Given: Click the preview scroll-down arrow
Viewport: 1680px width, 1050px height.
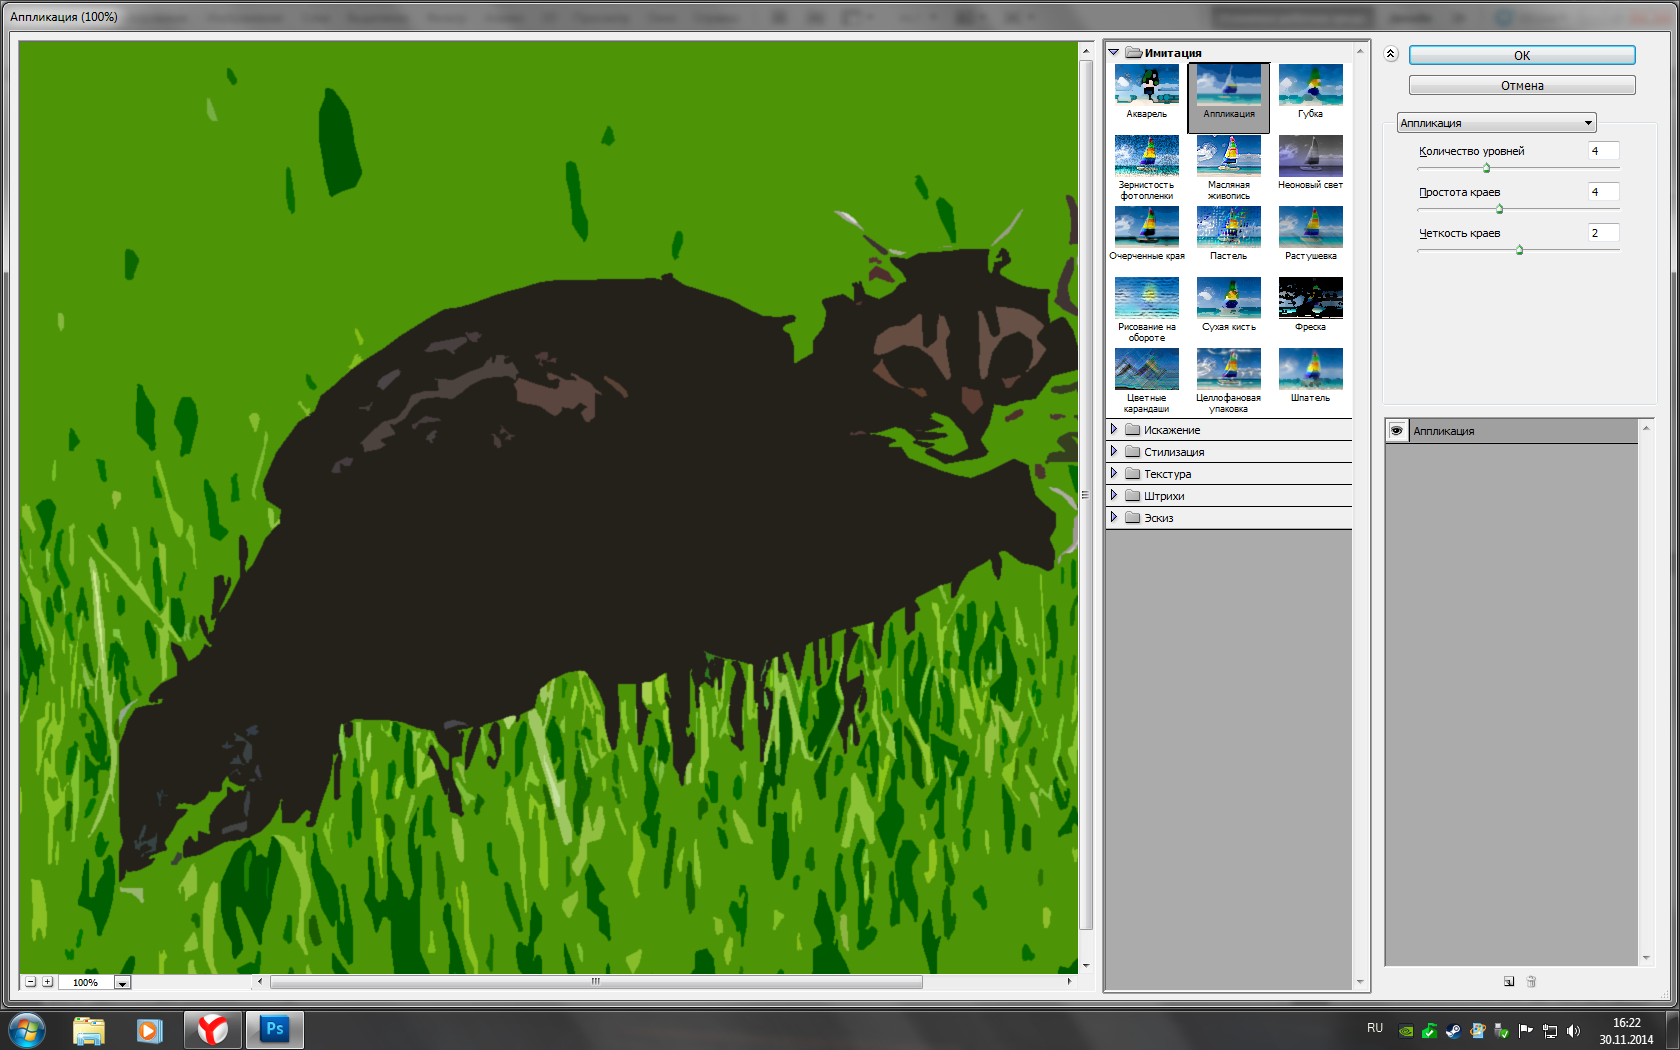Looking at the screenshot, I should point(1086,966).
